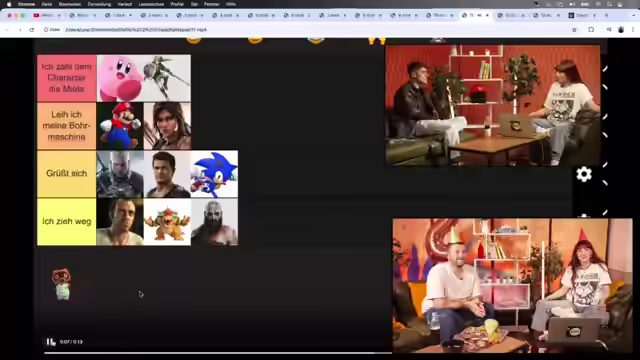Click 'Leih ich meine Bohrmaschine' tier label
640x360 pixels.
[x=67, y=126]
